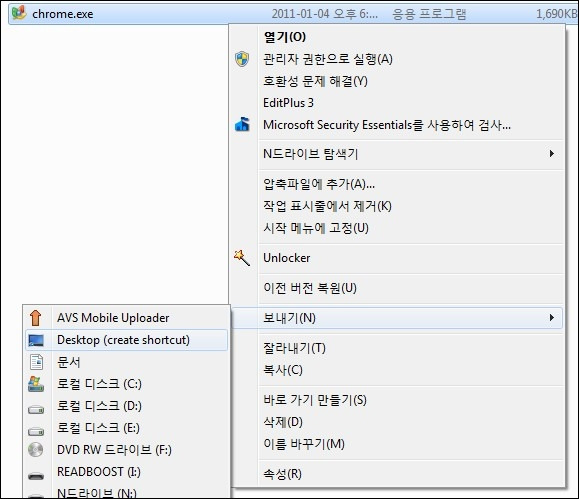Click the Desktop shortcut monitor icon
This screenshot has height=499, width=579.
coord(36,340)
